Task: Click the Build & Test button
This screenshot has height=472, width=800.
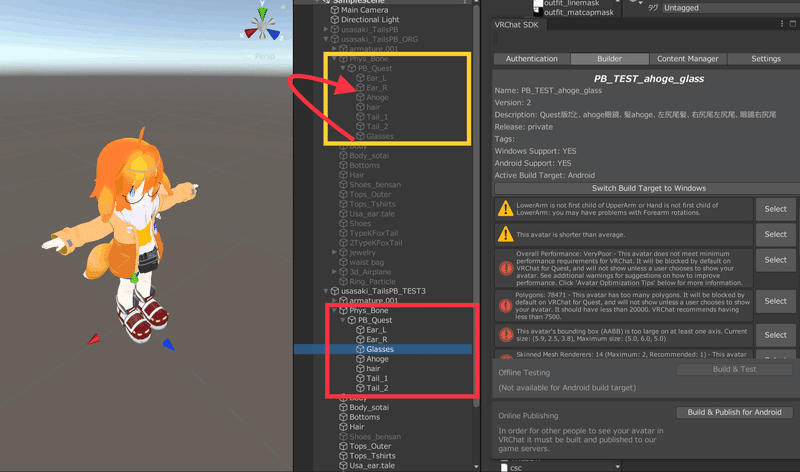Action: coord(734,369)
